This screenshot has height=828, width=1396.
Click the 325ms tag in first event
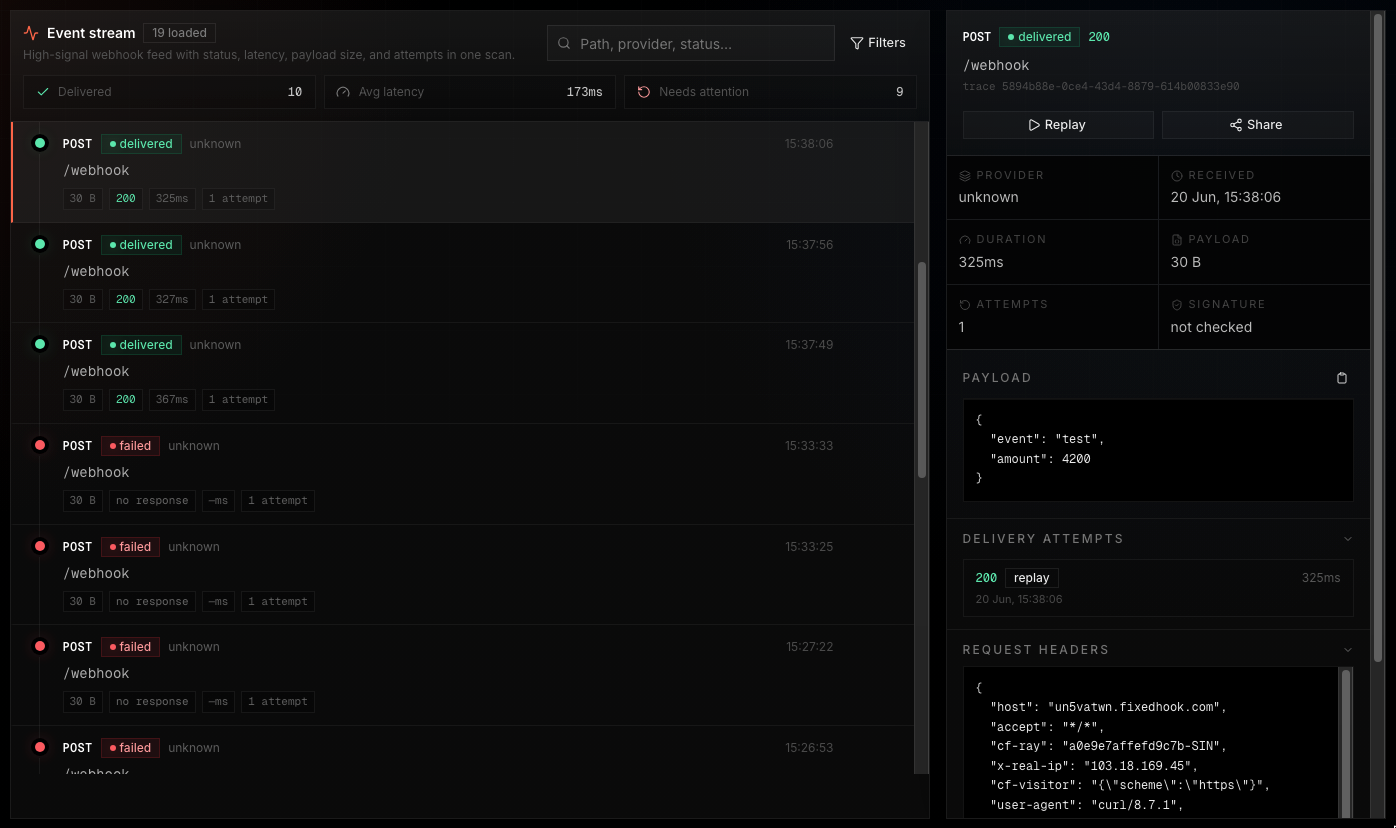[172, 198]
